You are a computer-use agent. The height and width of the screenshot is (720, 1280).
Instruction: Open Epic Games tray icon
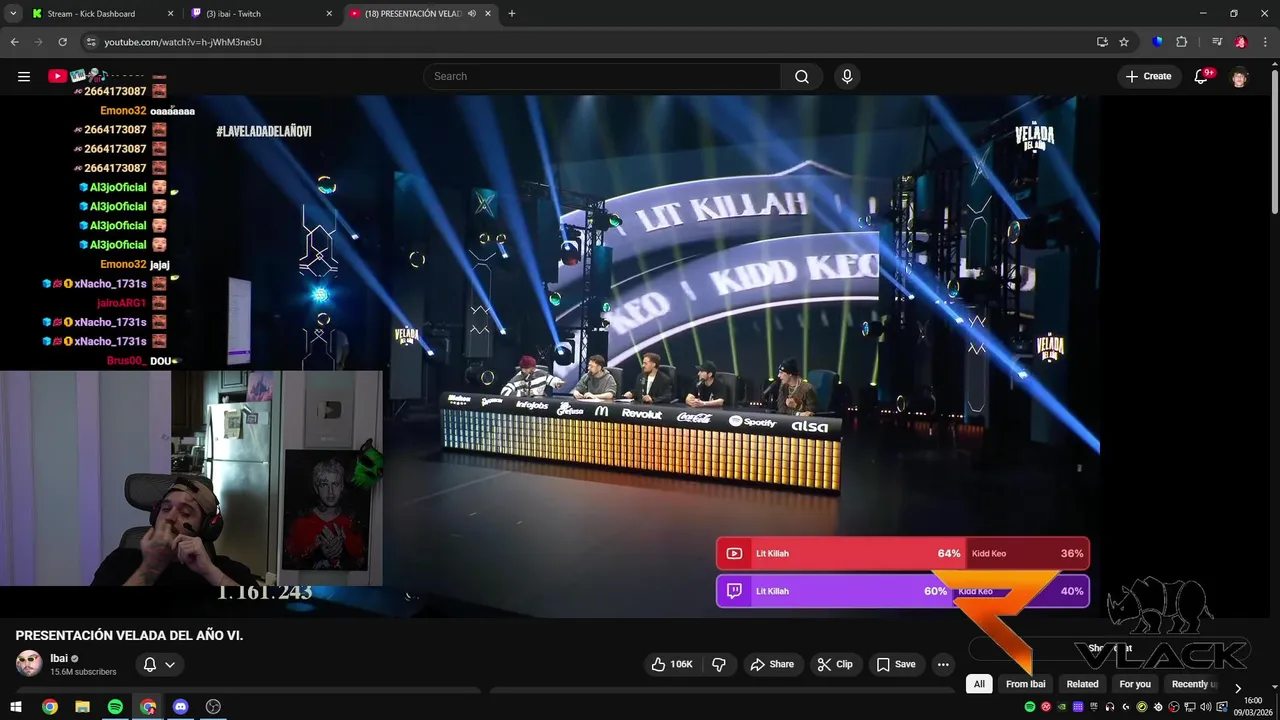click(x=1094, y=707)
